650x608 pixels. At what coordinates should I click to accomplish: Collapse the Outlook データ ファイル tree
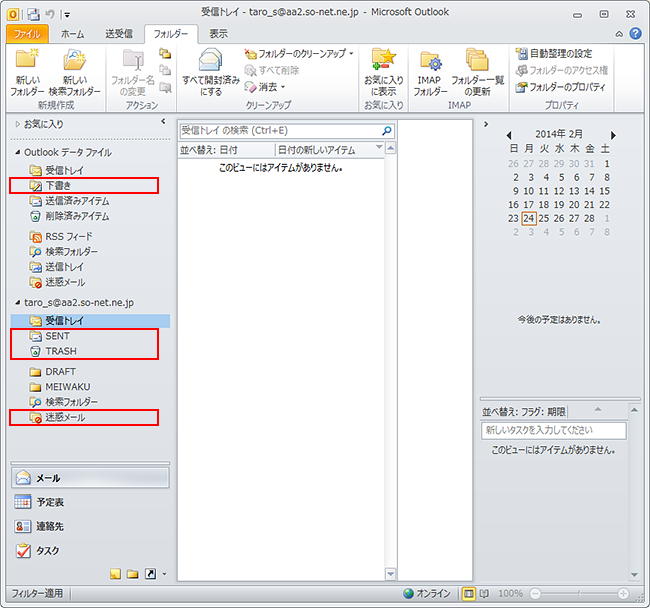click(18, 152)
